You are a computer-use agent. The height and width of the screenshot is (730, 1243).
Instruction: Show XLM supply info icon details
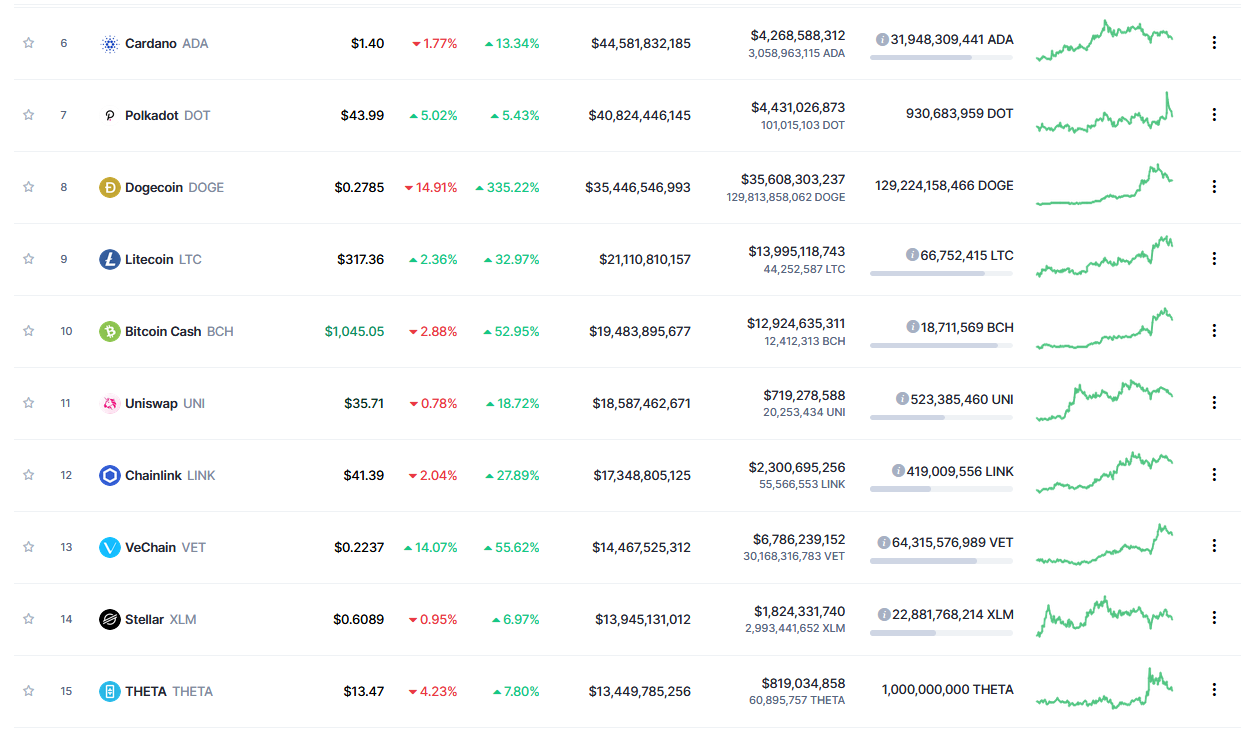coord(884,615)
